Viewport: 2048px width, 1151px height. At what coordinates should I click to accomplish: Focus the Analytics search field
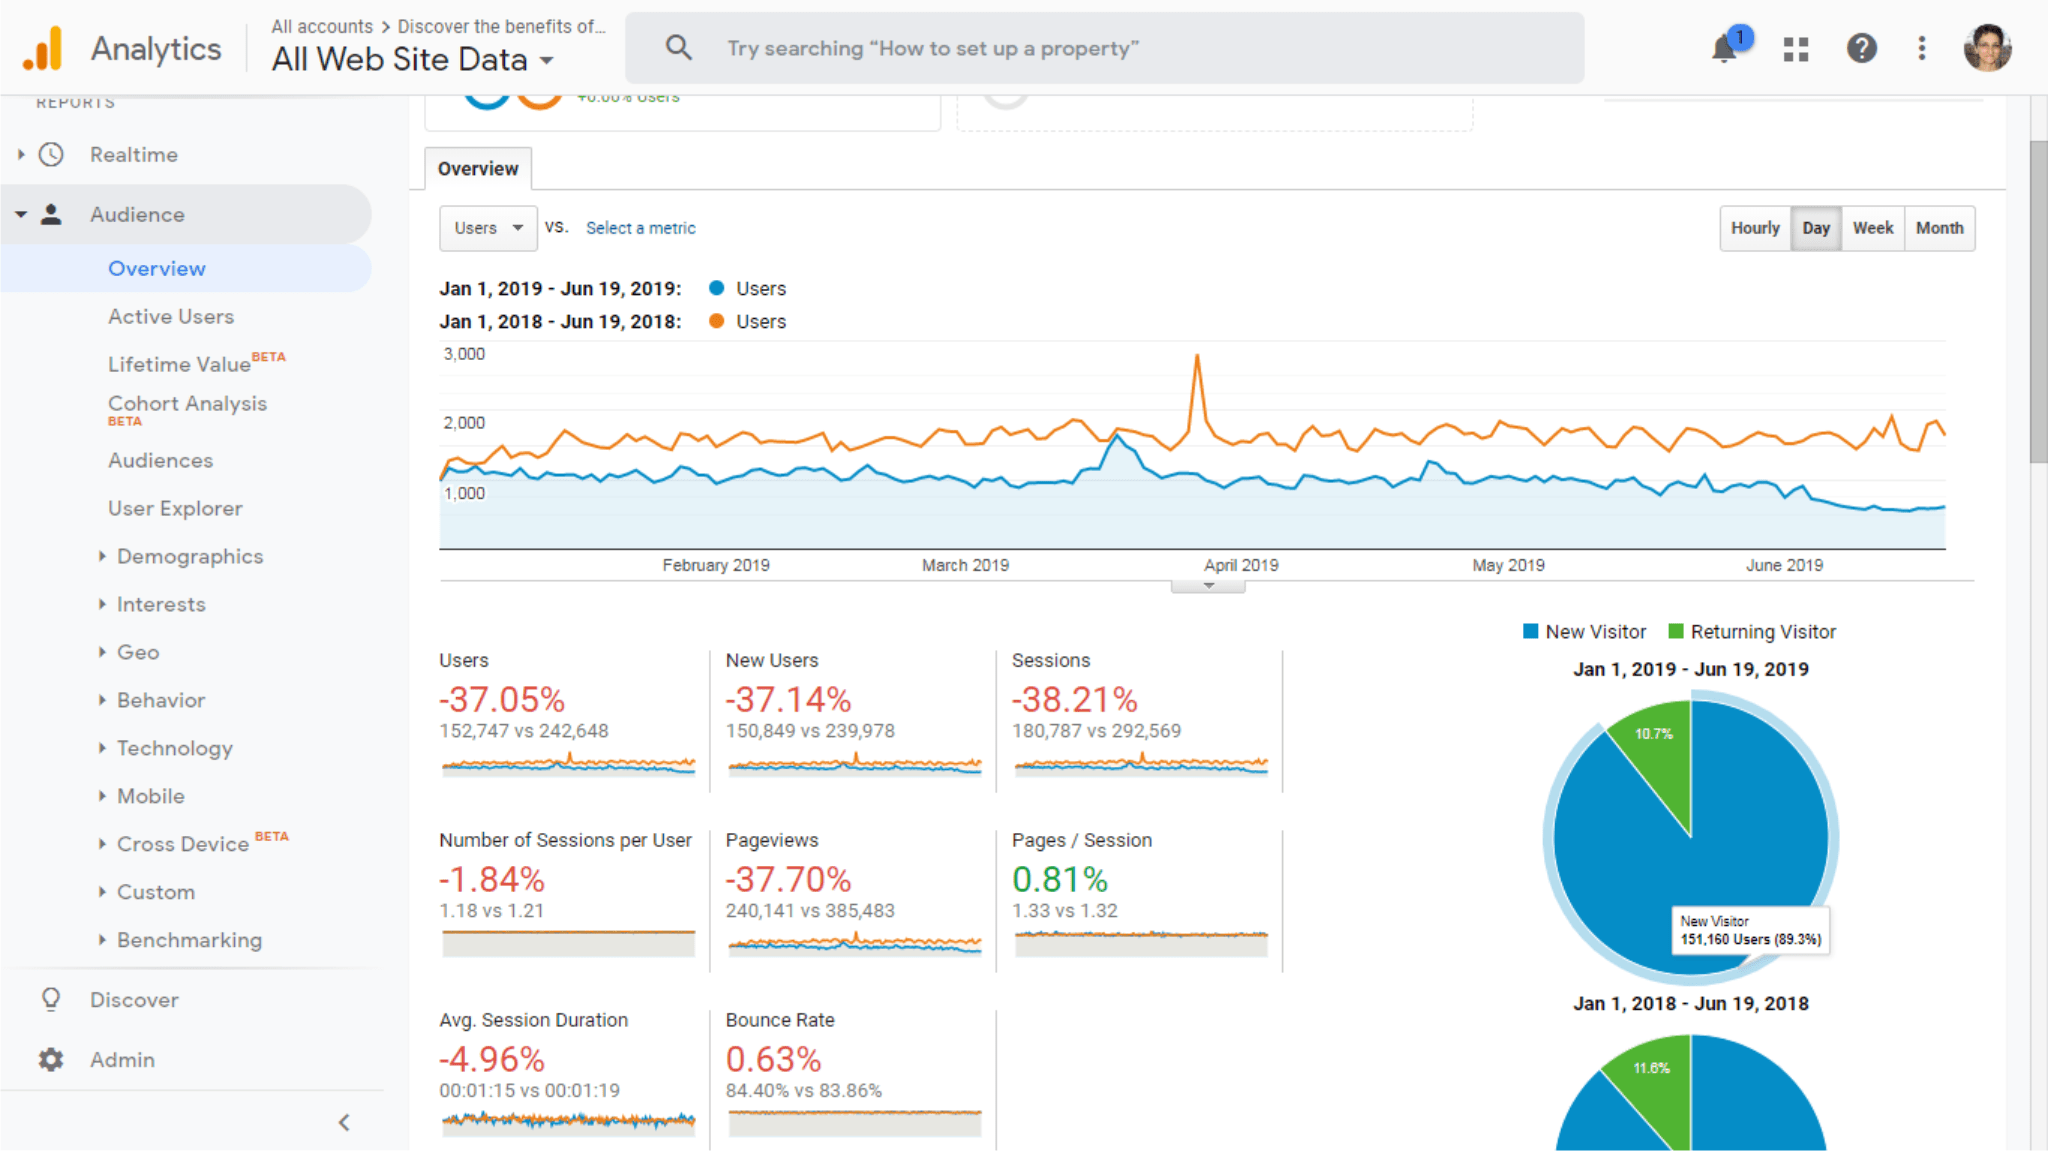point(1104,48)
